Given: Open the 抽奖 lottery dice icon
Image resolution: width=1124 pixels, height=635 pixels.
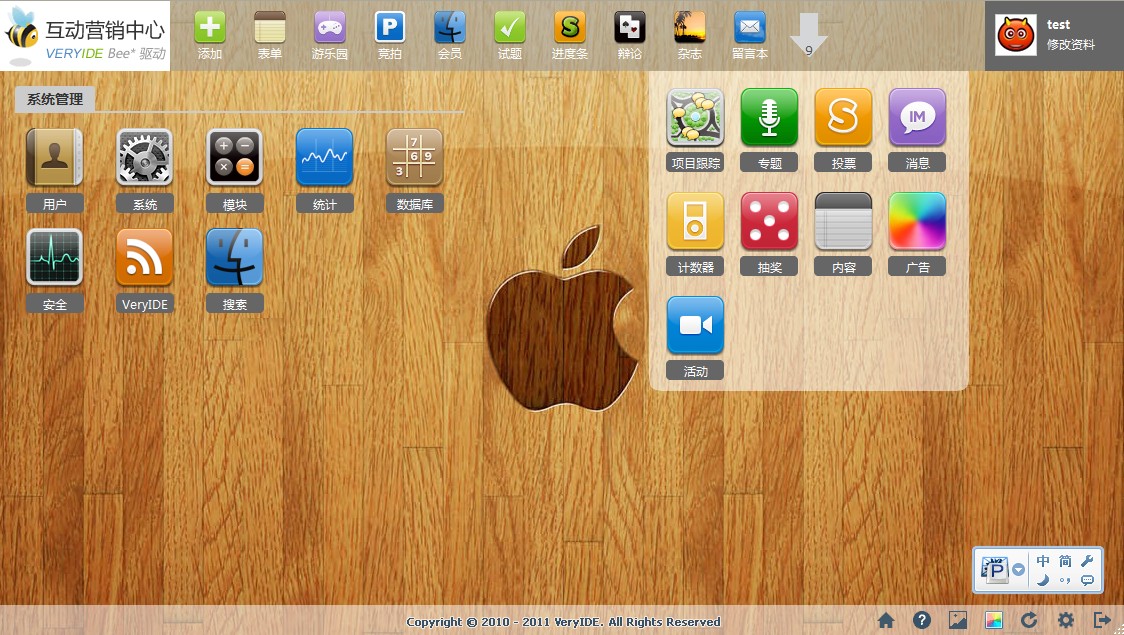Looking at the screenshot, I should coord(769,221).
